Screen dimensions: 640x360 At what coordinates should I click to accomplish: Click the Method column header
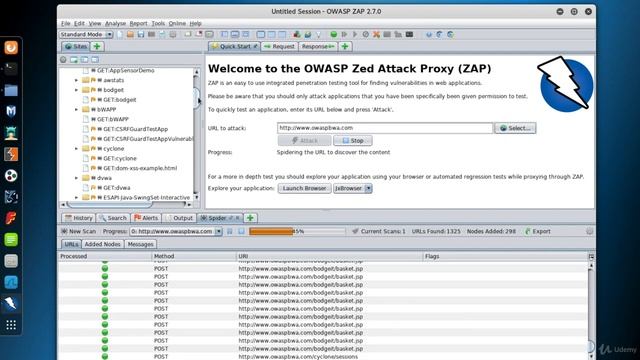pos(194,256)
